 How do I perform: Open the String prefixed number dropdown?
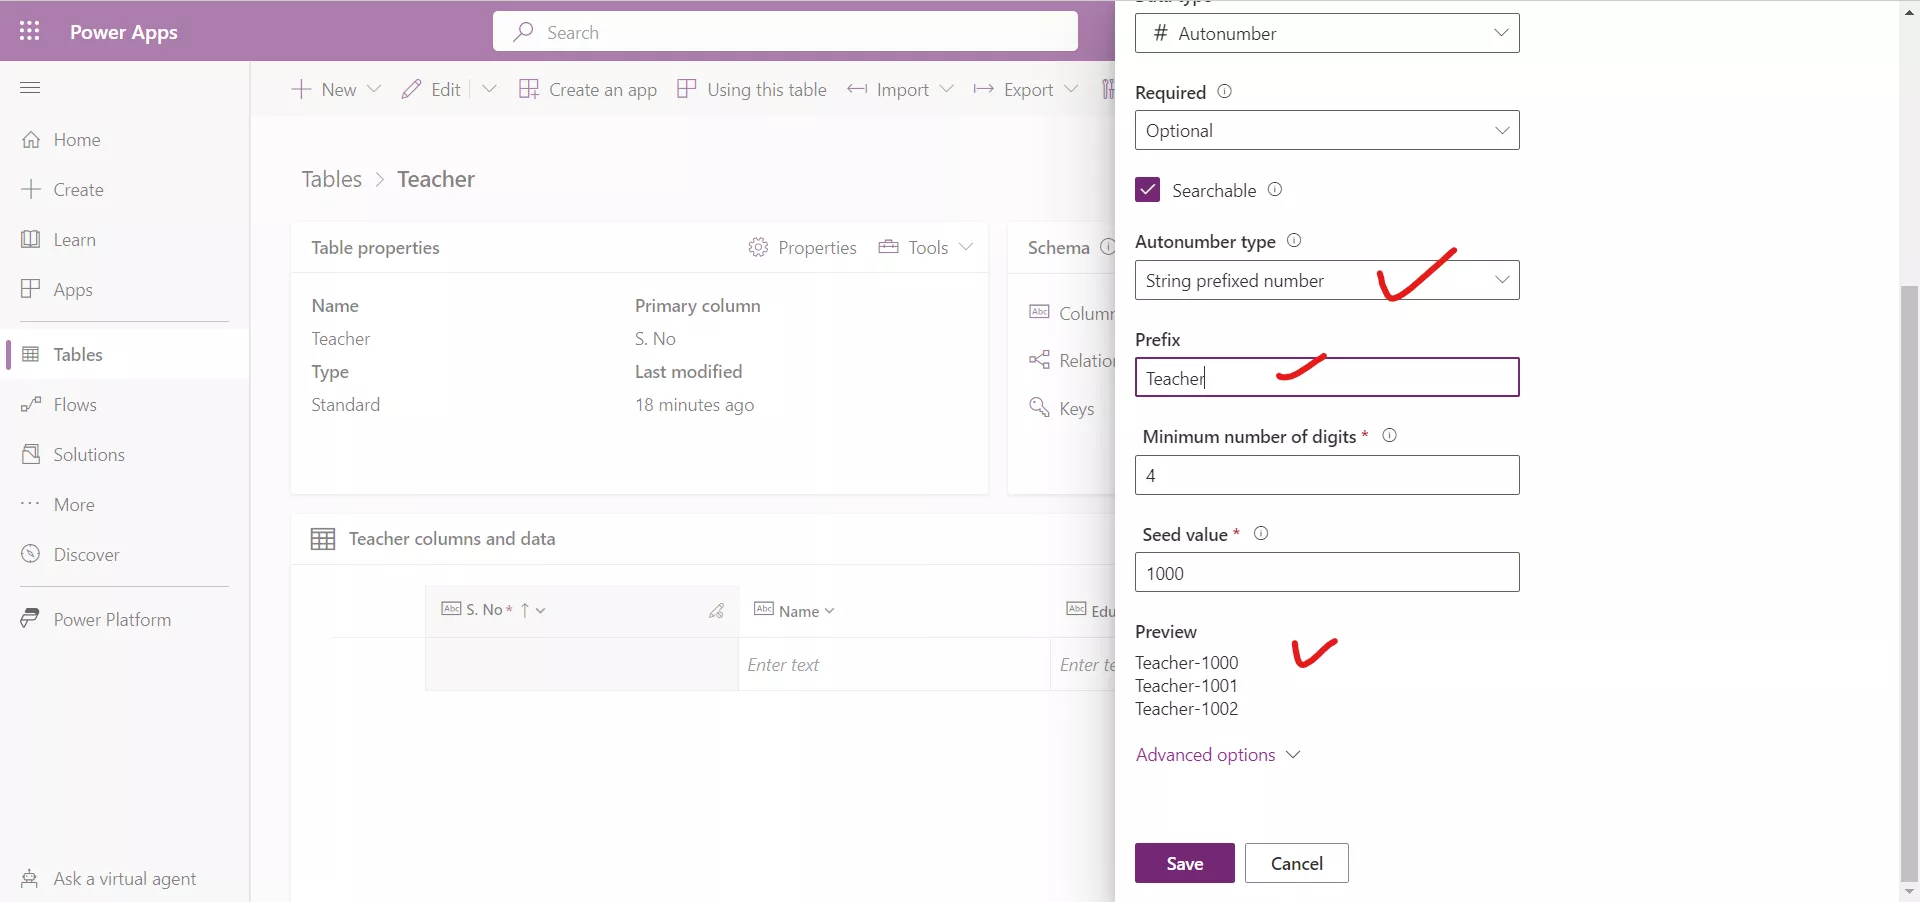1327,280
